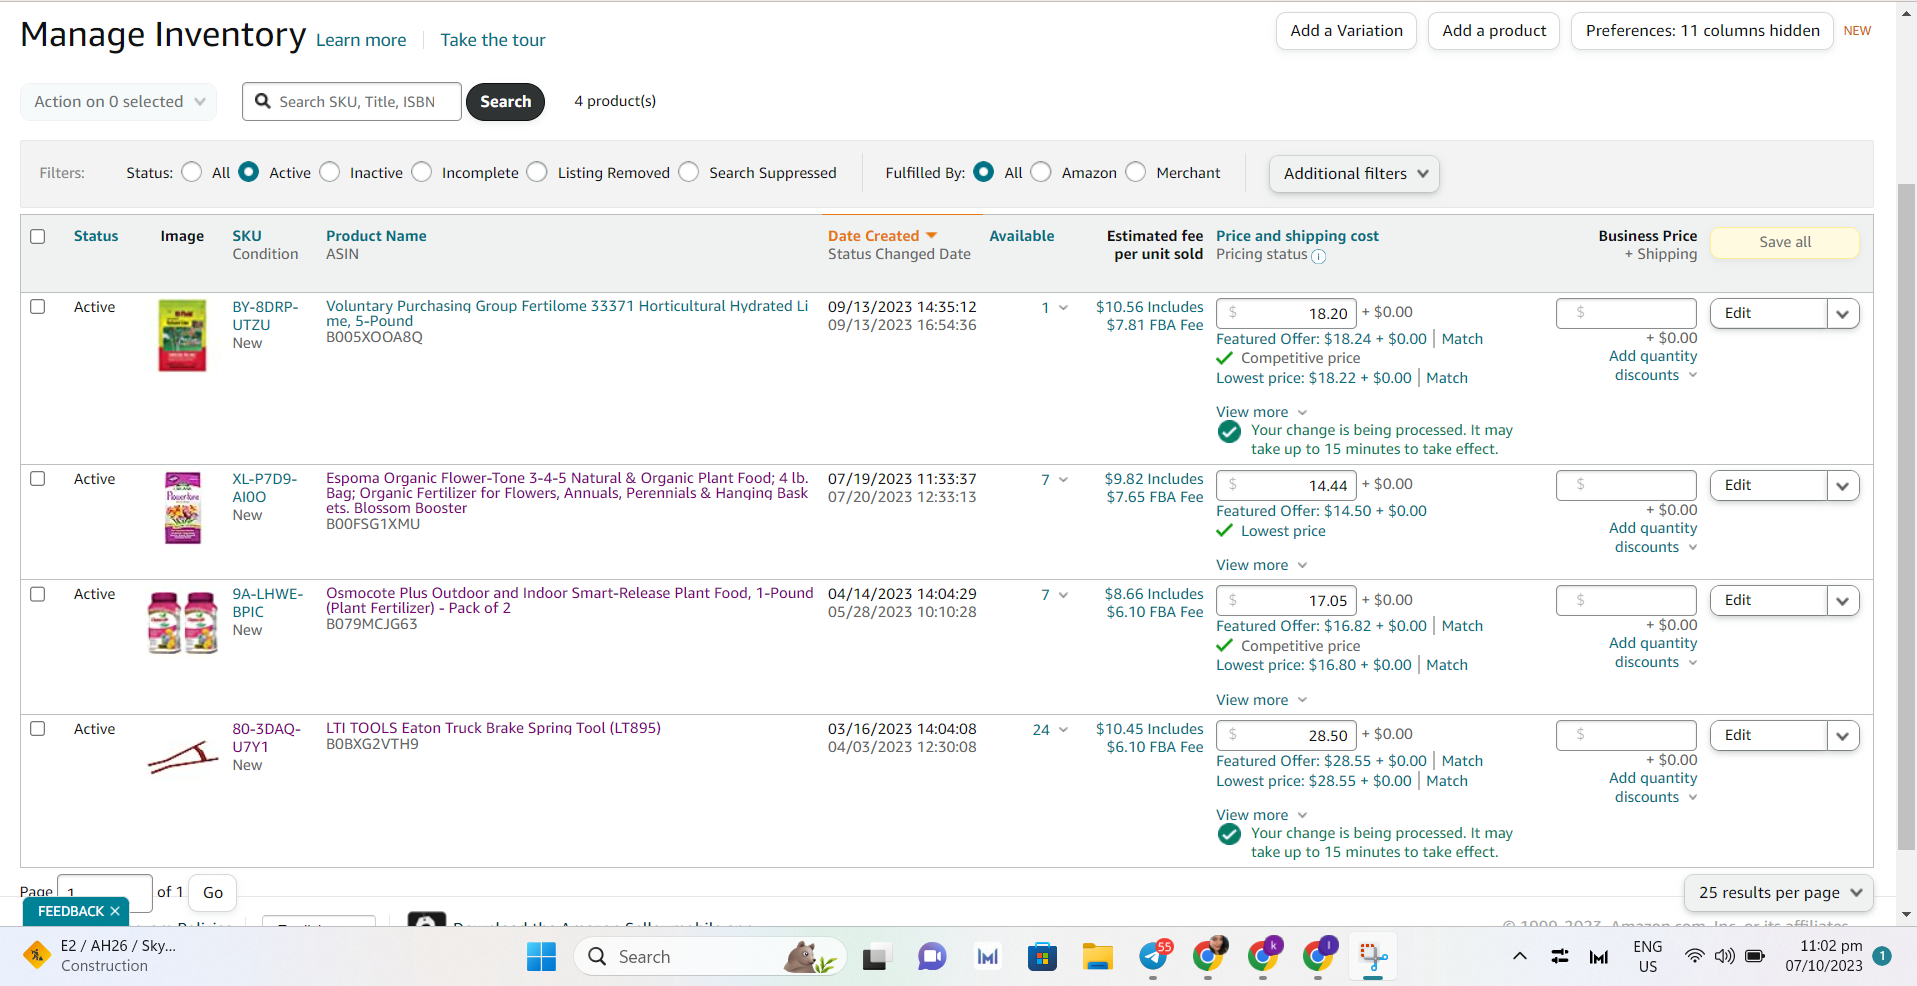Viewport: 1917px width, 986px height.
Task: Click the Save all button
Action: click(1785, 243)
